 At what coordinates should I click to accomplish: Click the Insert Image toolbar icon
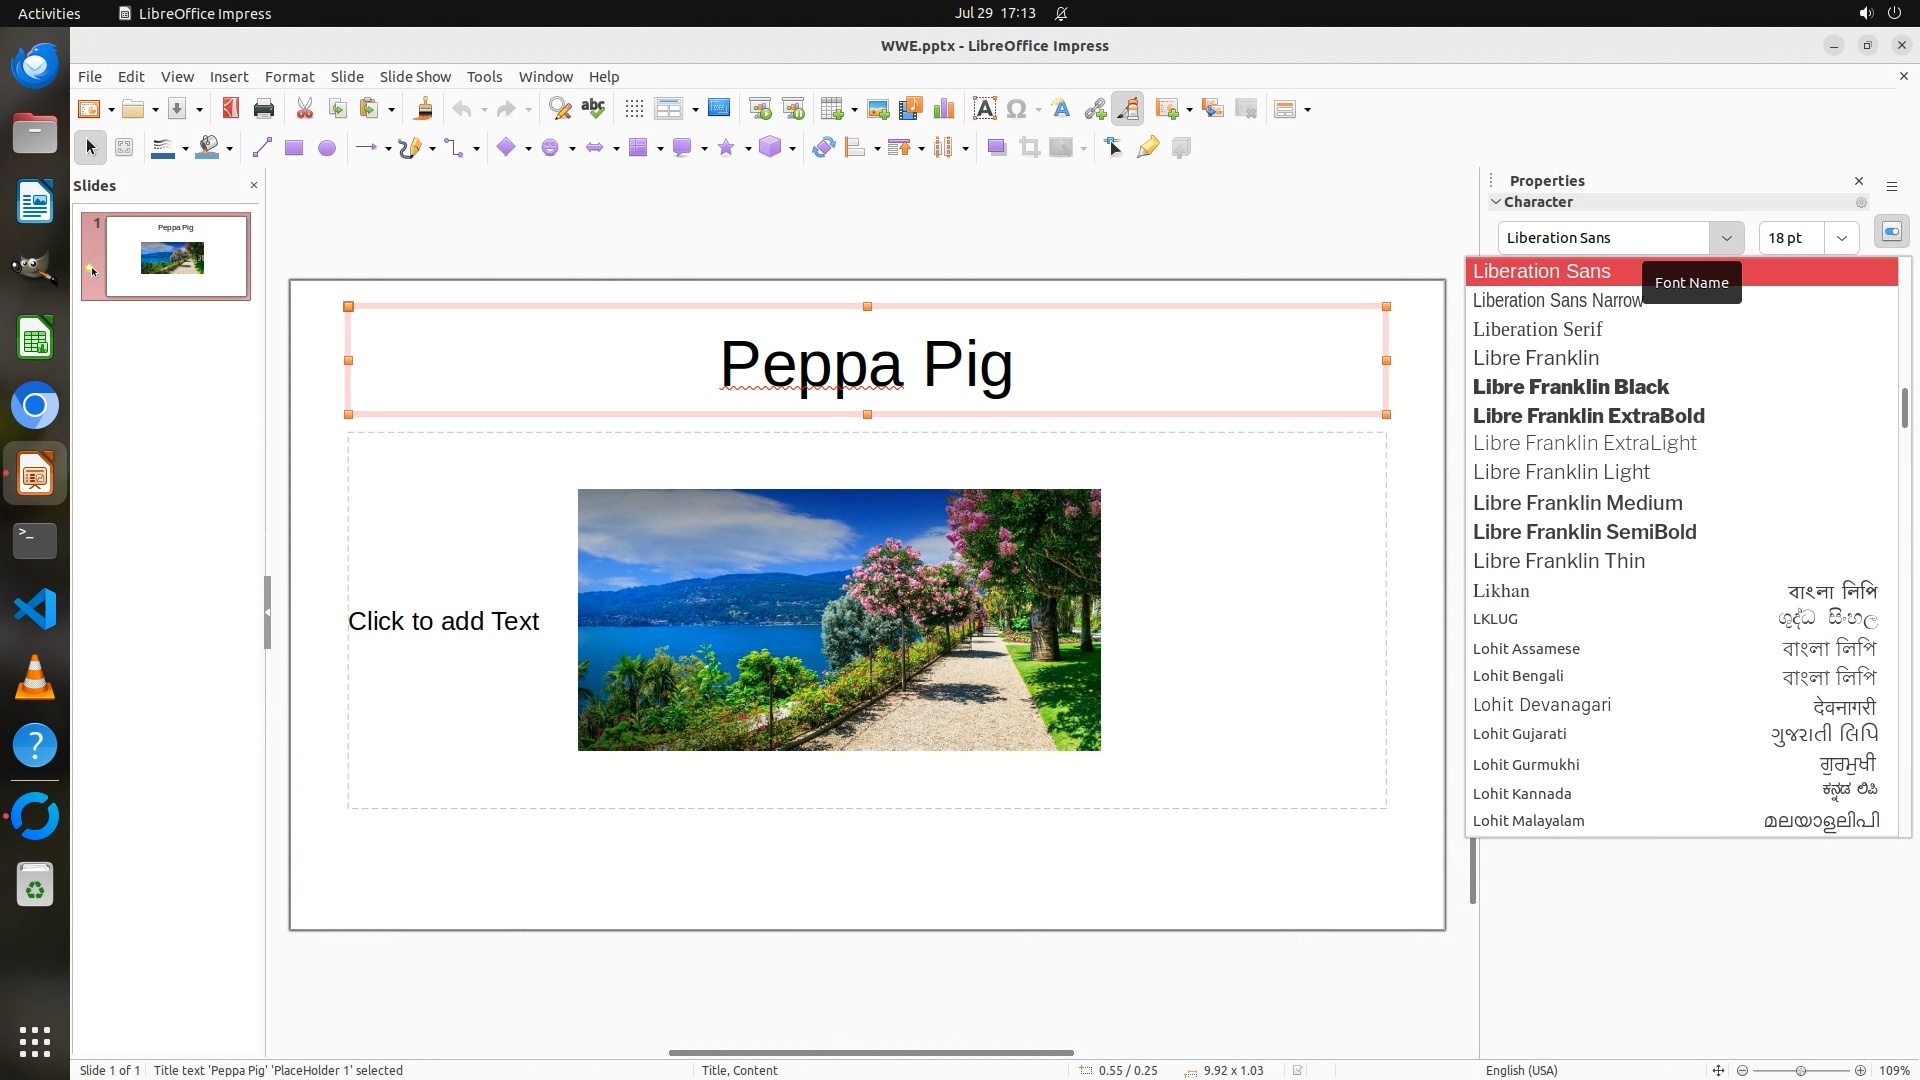pyautogui.click(x=878, y=109)
